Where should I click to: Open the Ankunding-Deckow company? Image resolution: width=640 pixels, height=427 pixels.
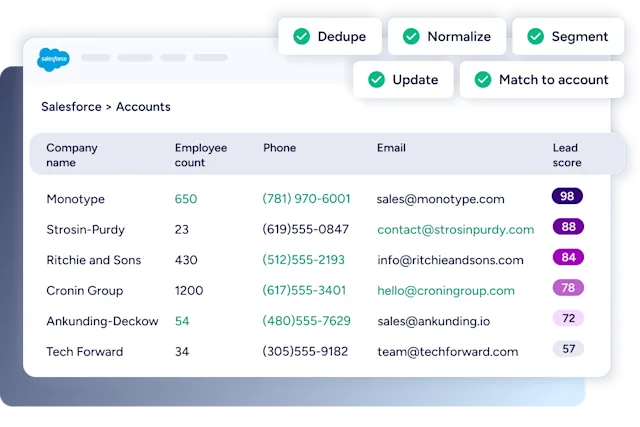[x=102, y=321]
